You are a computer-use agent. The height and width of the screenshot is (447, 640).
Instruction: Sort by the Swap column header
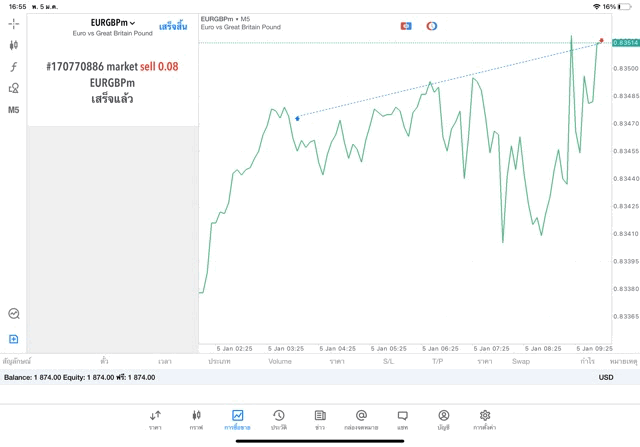[x=521, y=361]
